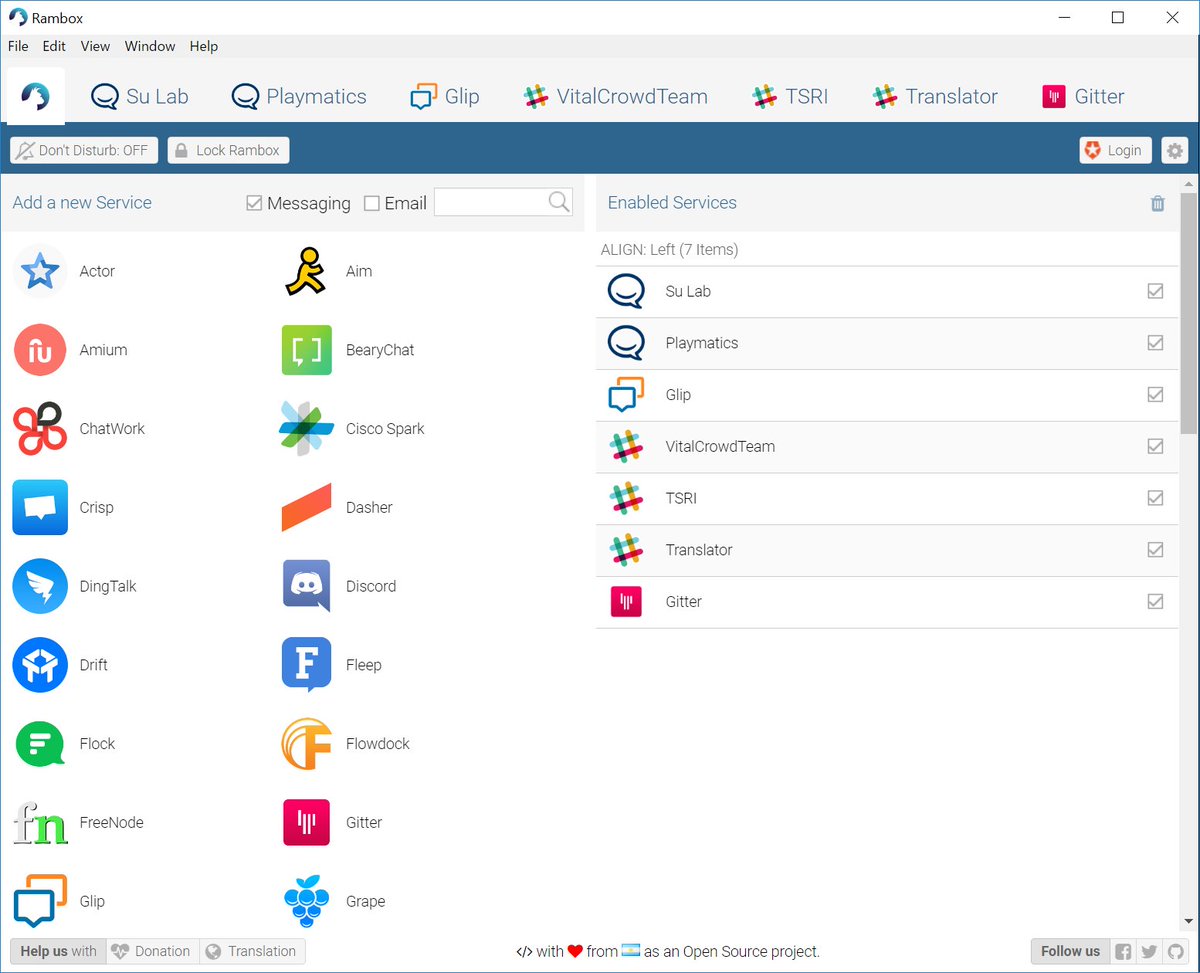This screenshot has width=1200, height=973.
Task: Add the Flock service icon
Action: [40, 744]
